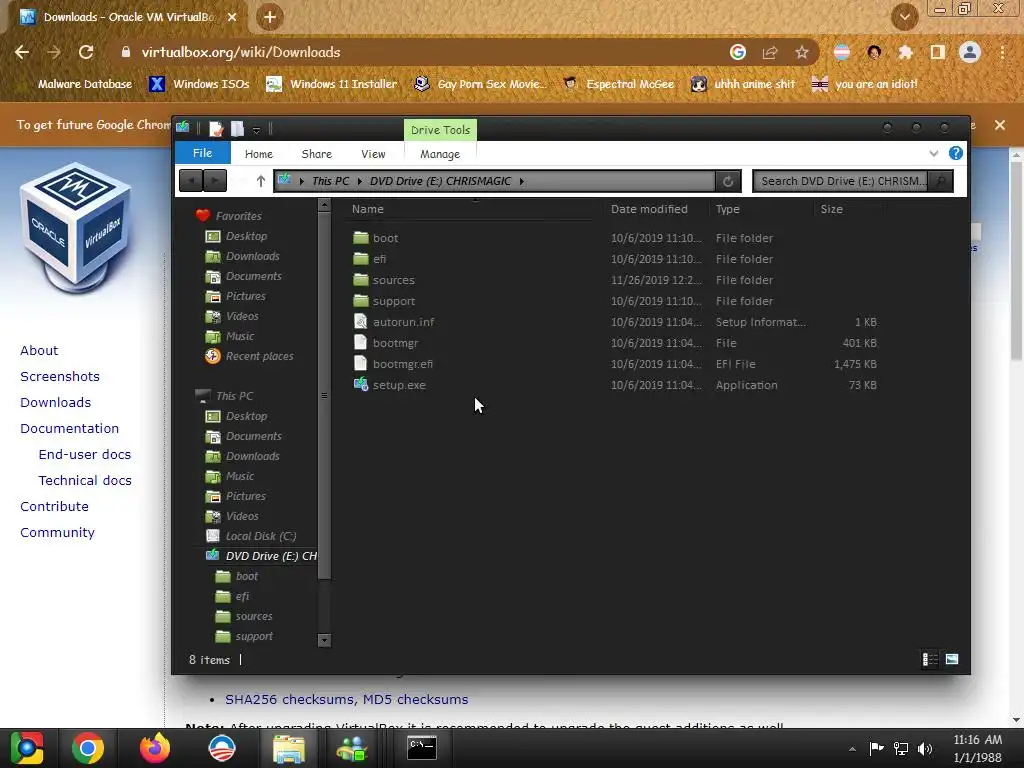
Task: Open Malware Database bookmark
Action: tap(85, 84)
